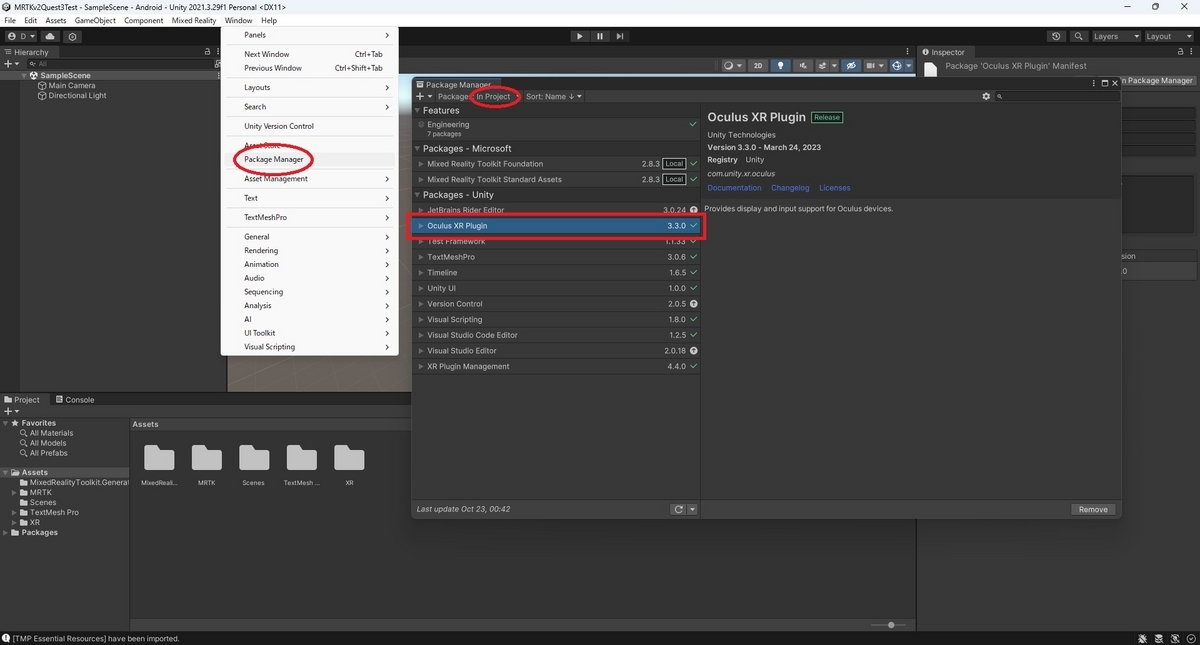Image resolution: width=1200 pixels, height=645 pixels.
Task: Click the Step button next to Pause
Action: 621,36
